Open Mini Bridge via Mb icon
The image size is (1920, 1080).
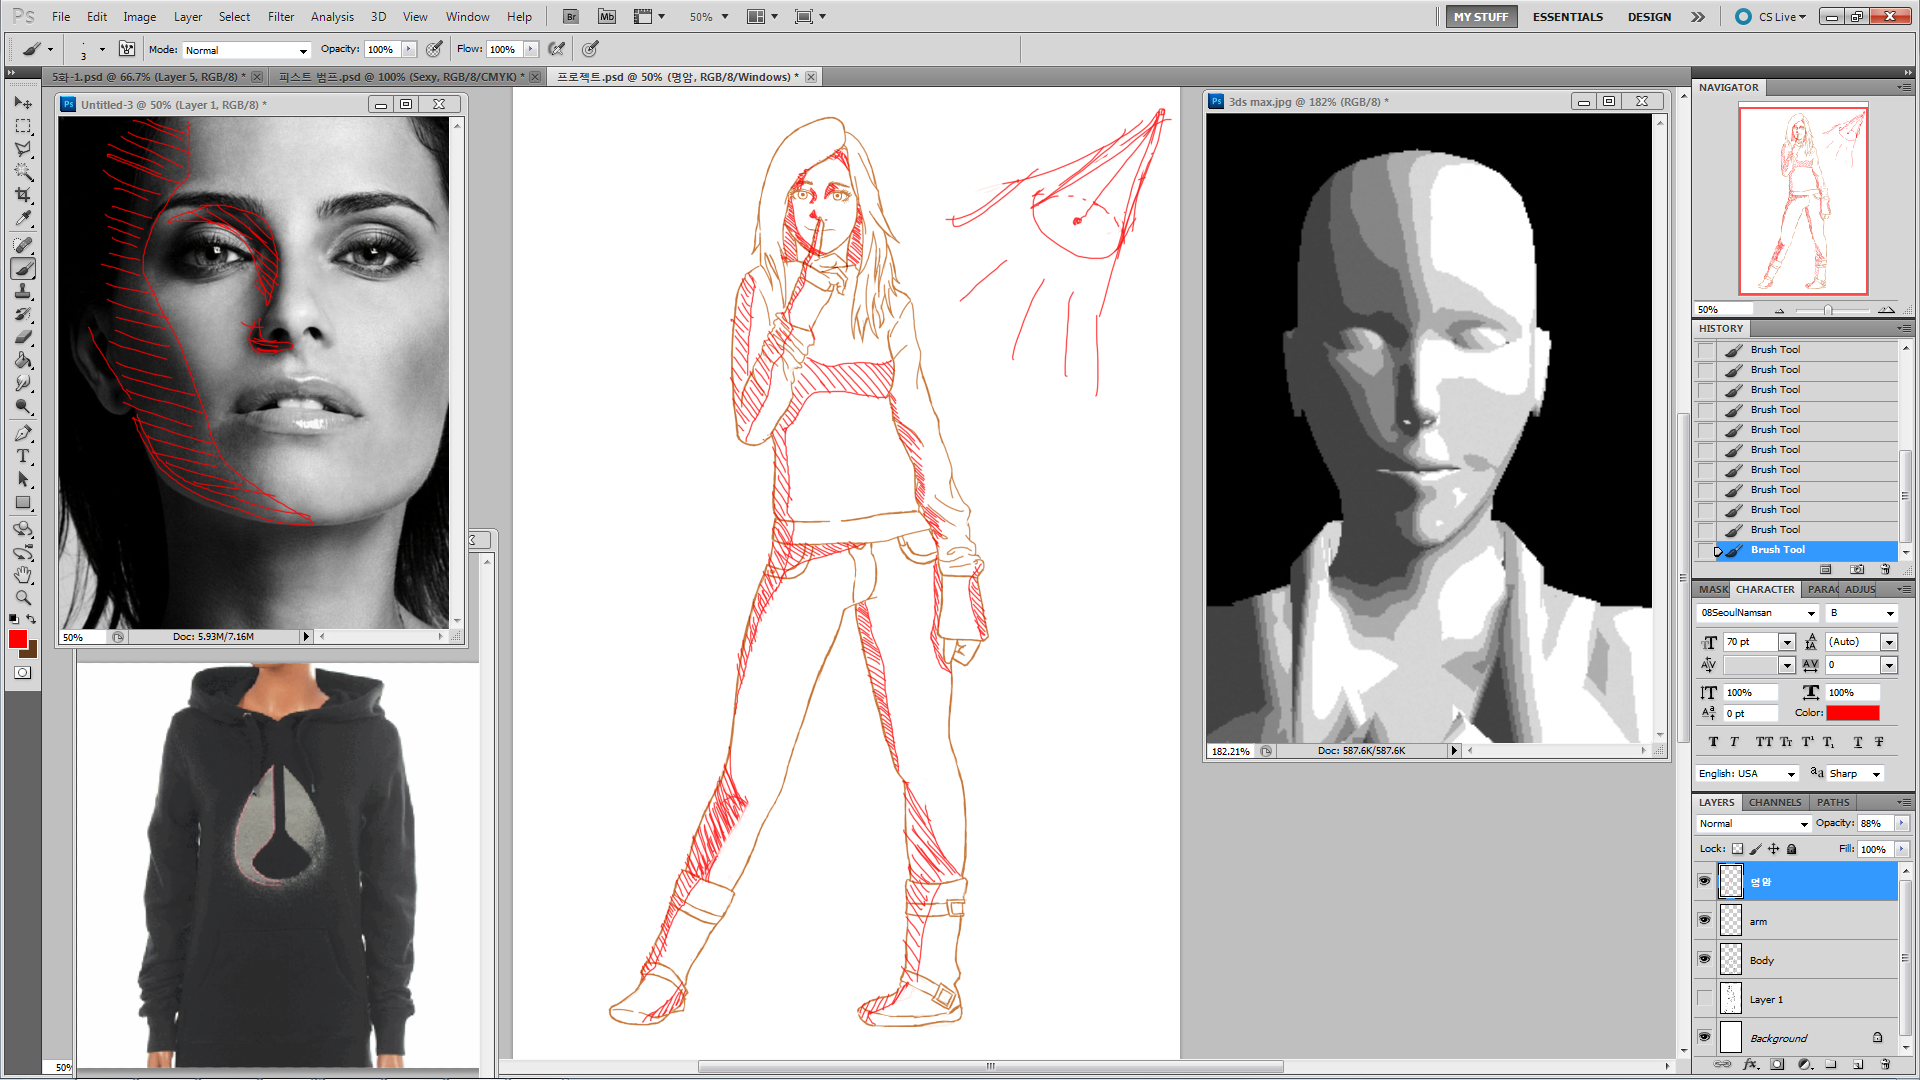tap(607, 17)
